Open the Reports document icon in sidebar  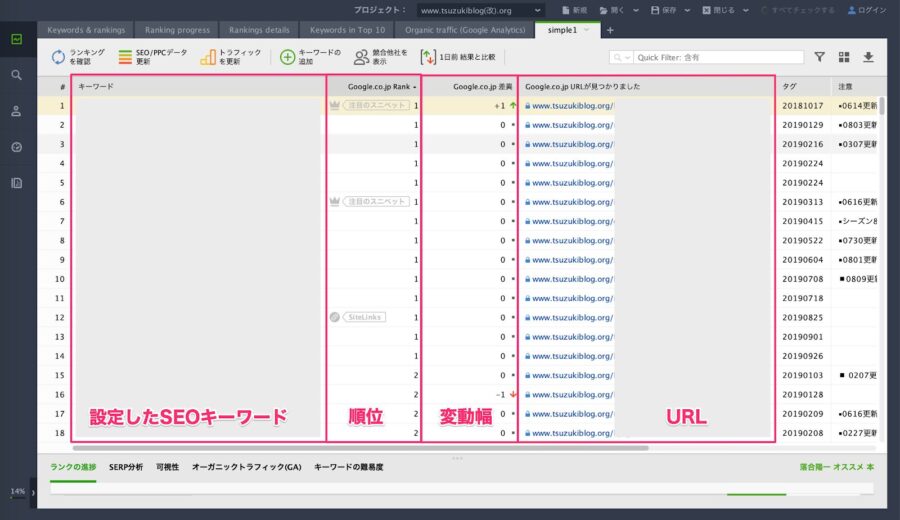(17, 183)
